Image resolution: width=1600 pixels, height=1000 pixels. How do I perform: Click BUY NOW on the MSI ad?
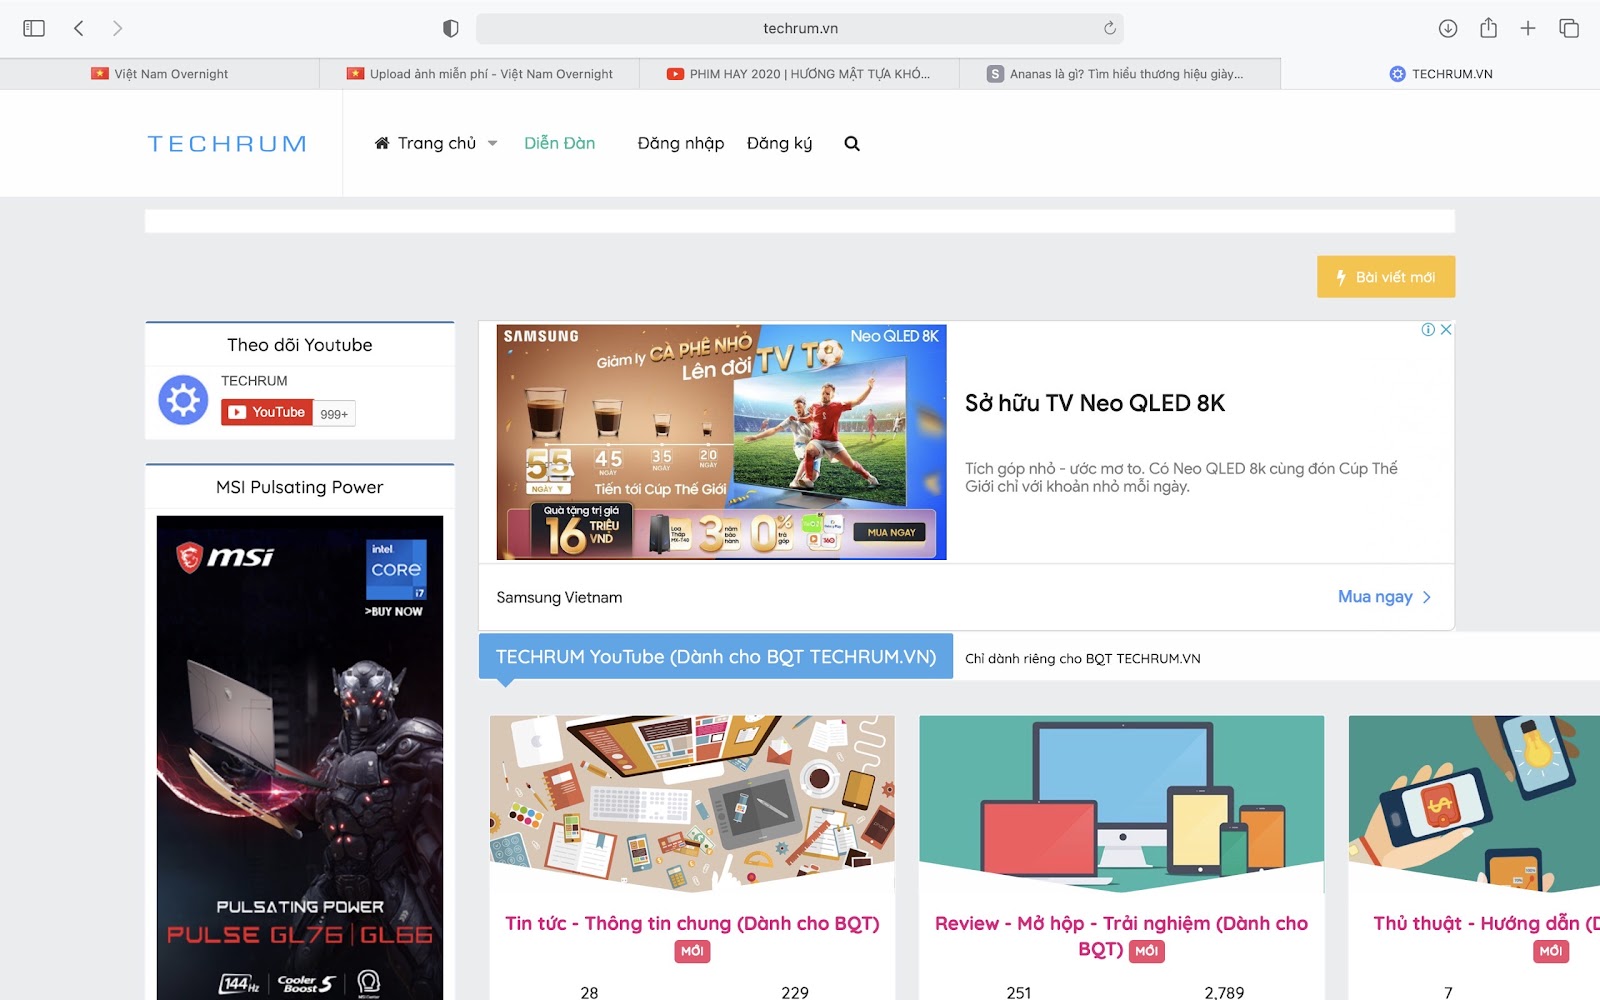coord(394,611)
